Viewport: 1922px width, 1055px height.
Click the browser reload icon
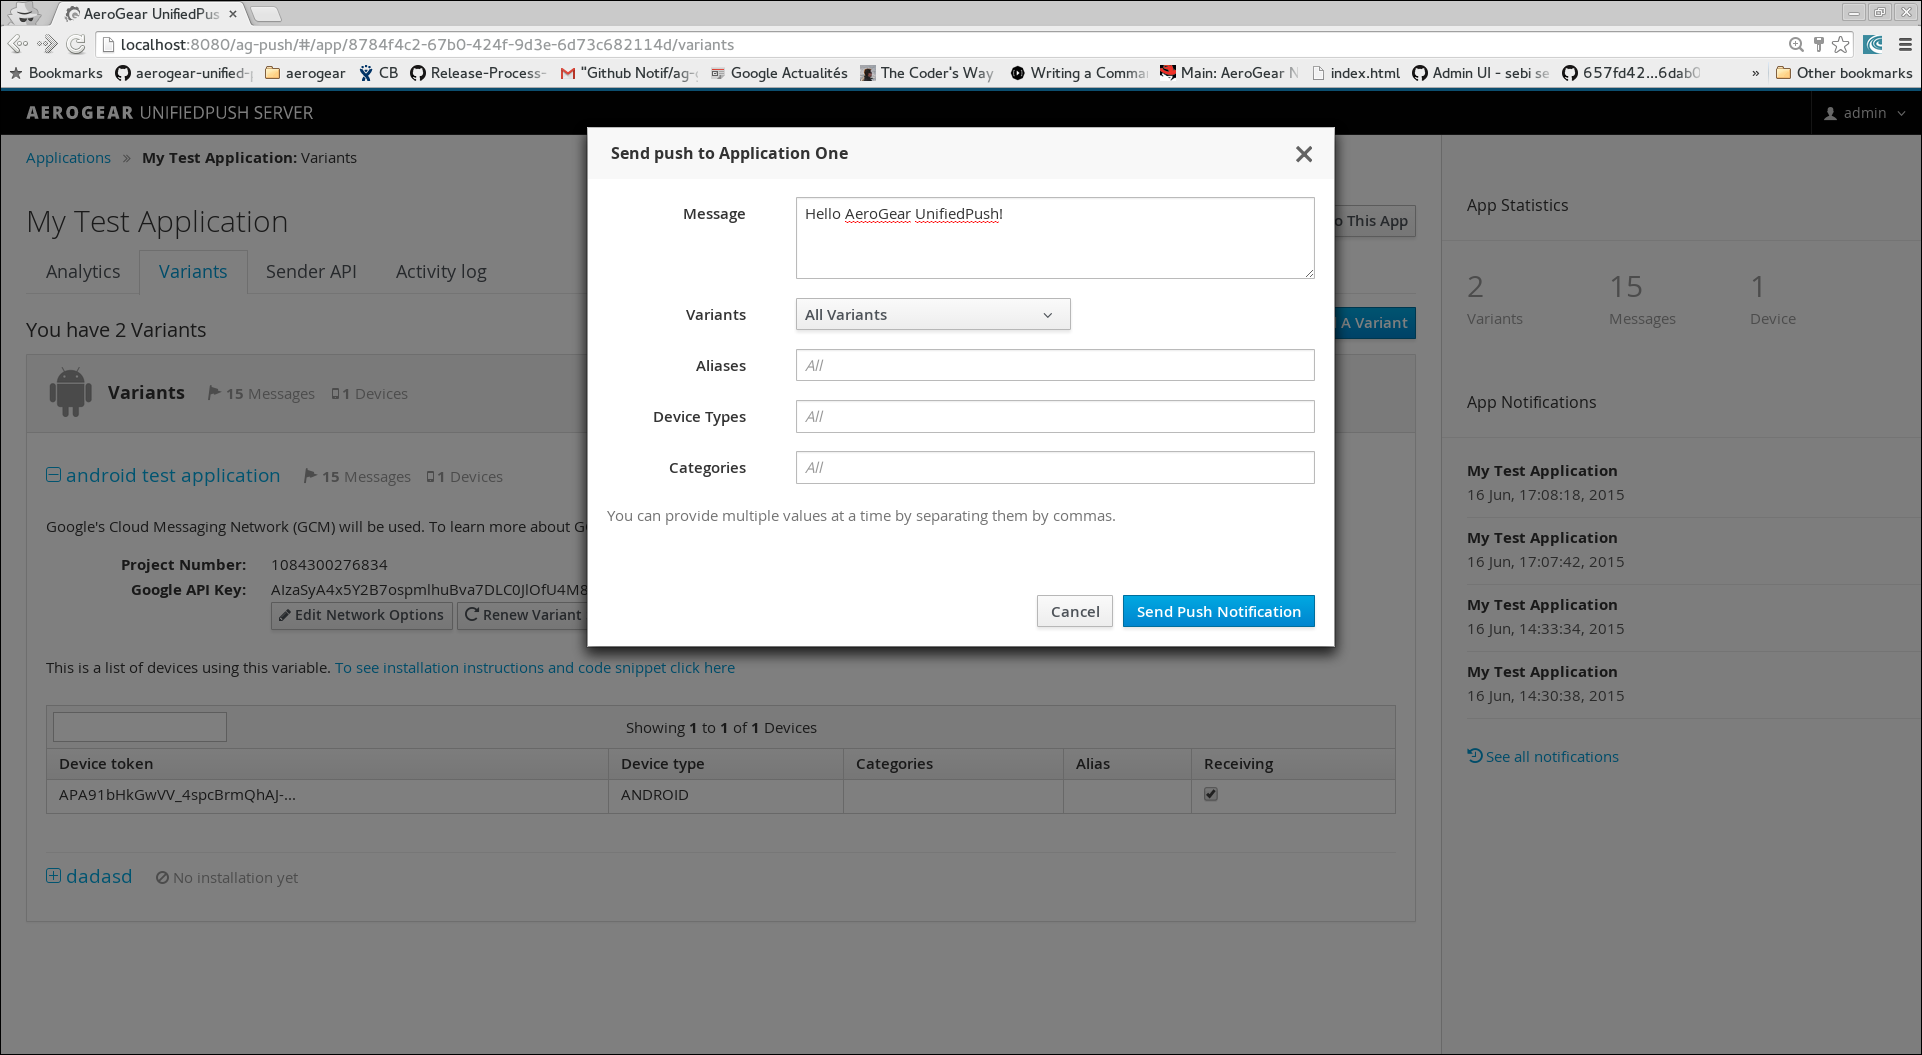coord(76,45)
